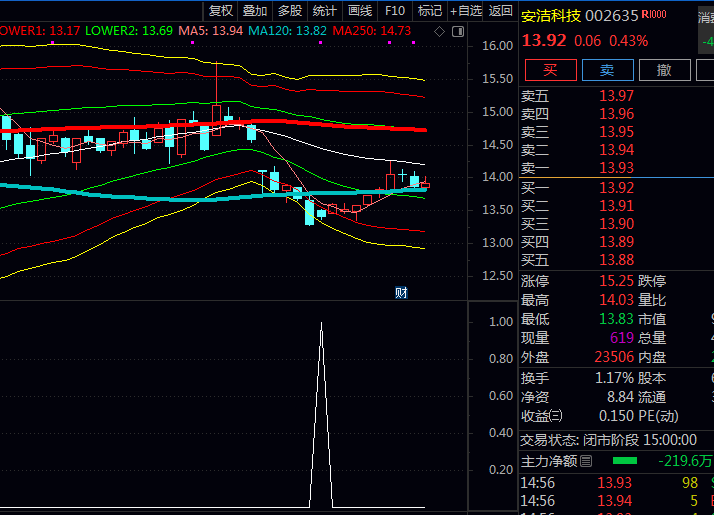Open F10 company information
The height and width of the screenshot is (515, 714).
click(395, 11)
